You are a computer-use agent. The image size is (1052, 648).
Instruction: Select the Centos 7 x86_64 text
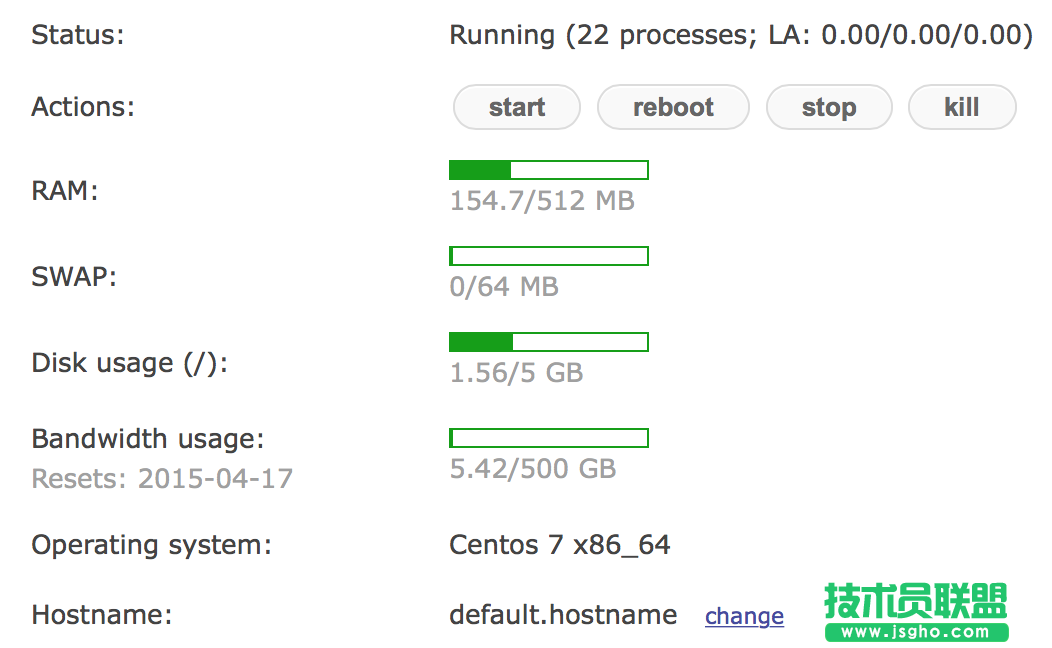pos(559,545)
